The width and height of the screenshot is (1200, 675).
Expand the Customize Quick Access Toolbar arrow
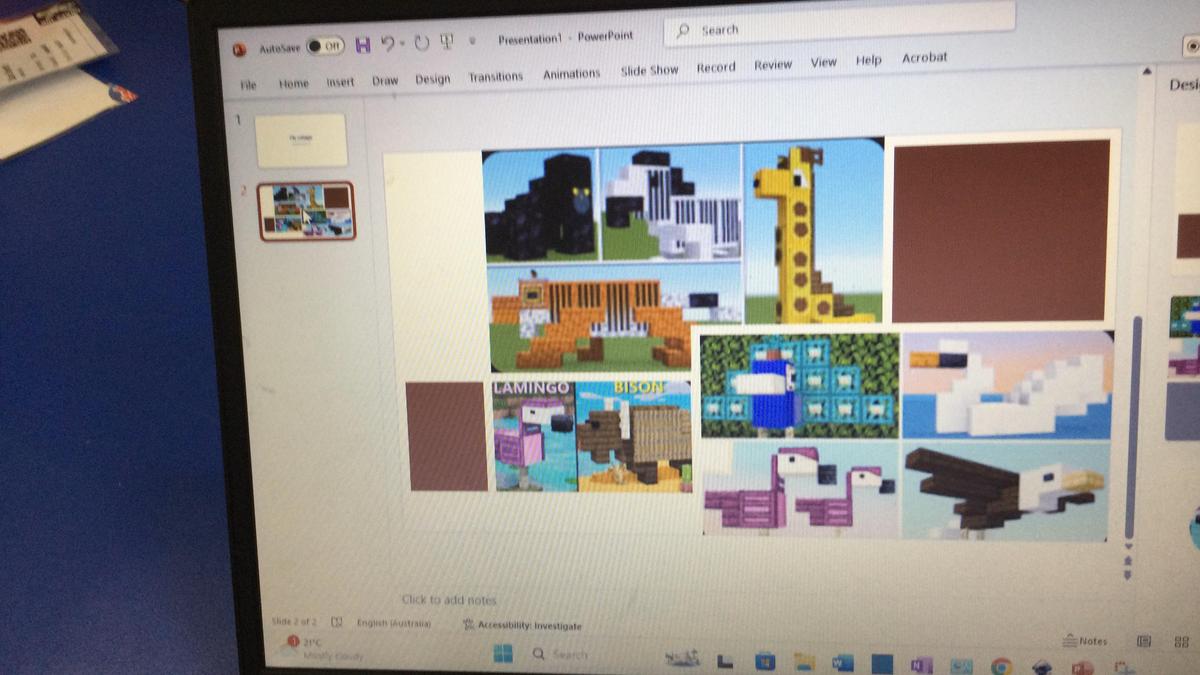[x=471, y=42]
